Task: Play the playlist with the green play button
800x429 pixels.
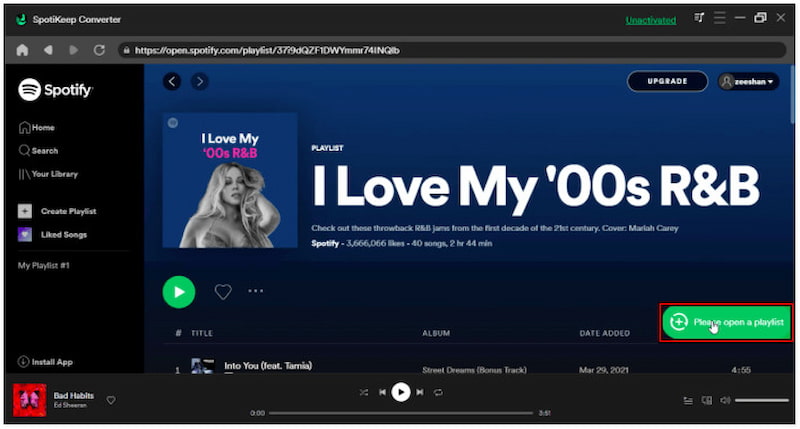Action: click(179, 292)
